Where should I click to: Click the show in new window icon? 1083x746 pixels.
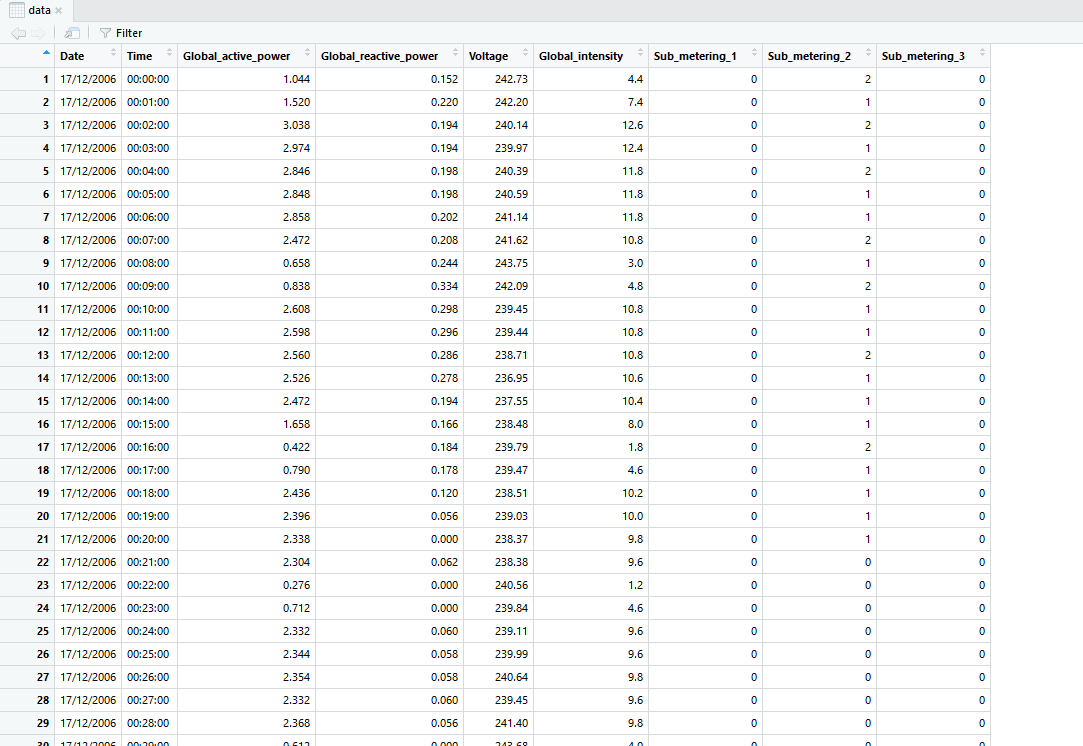coord(72,33)
